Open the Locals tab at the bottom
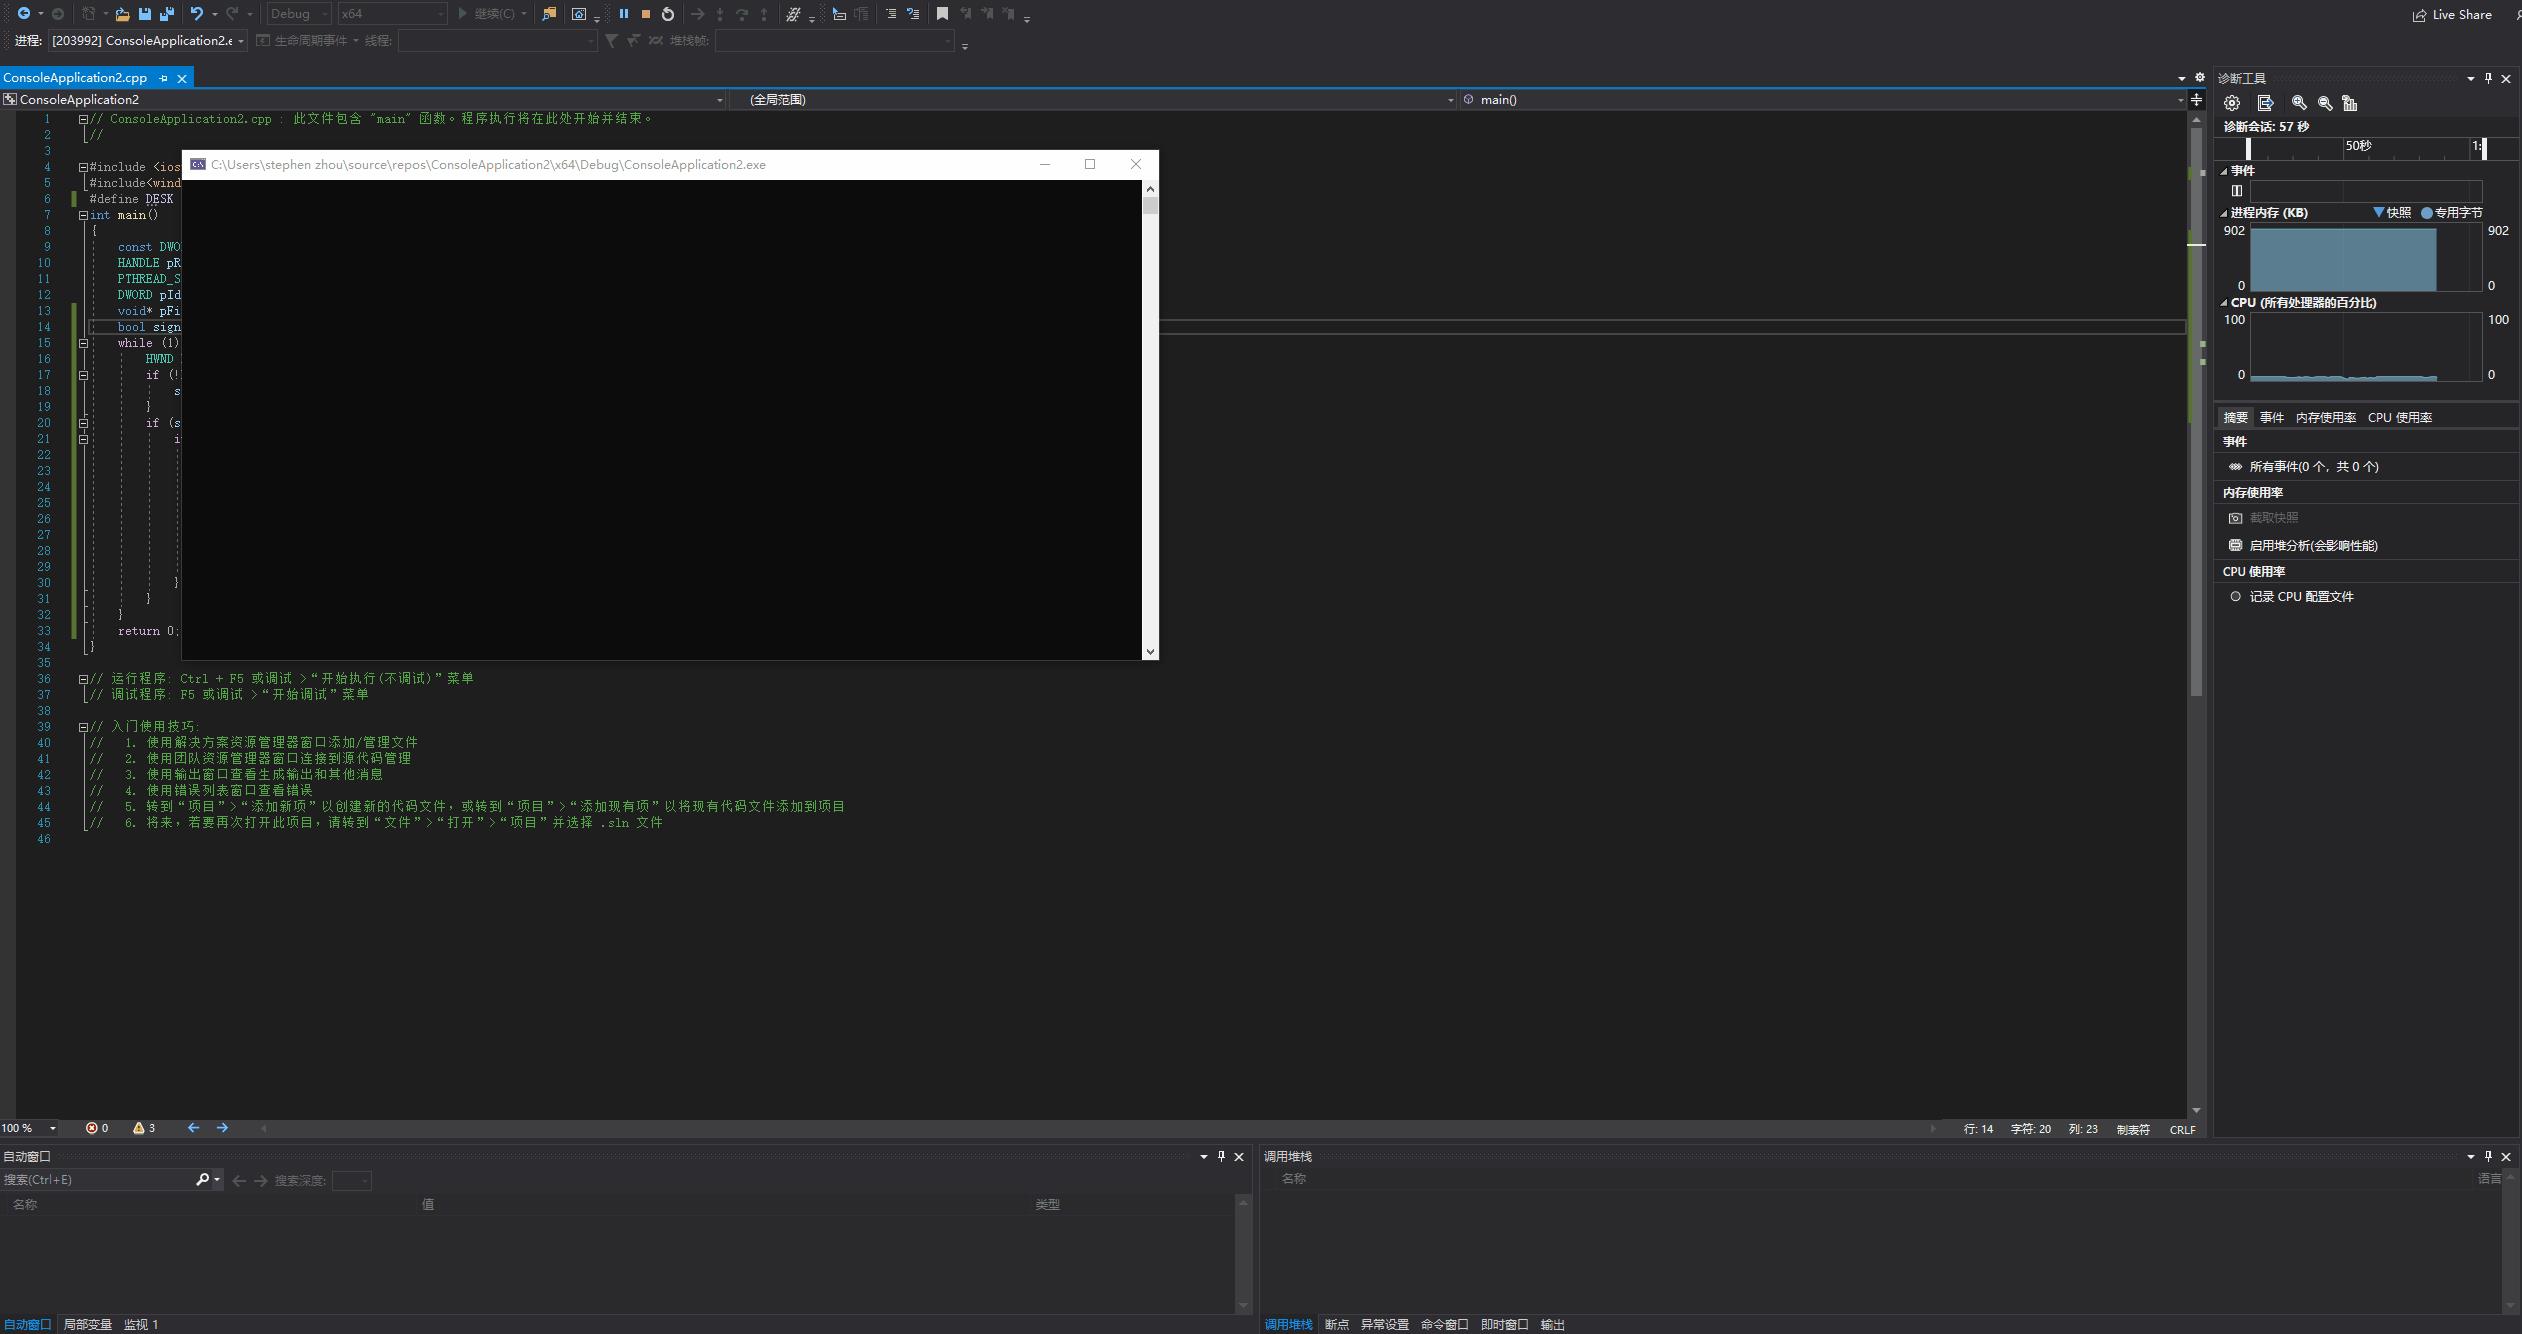The height and width of the screenshot is (1334, 2522). point(88,1325)
